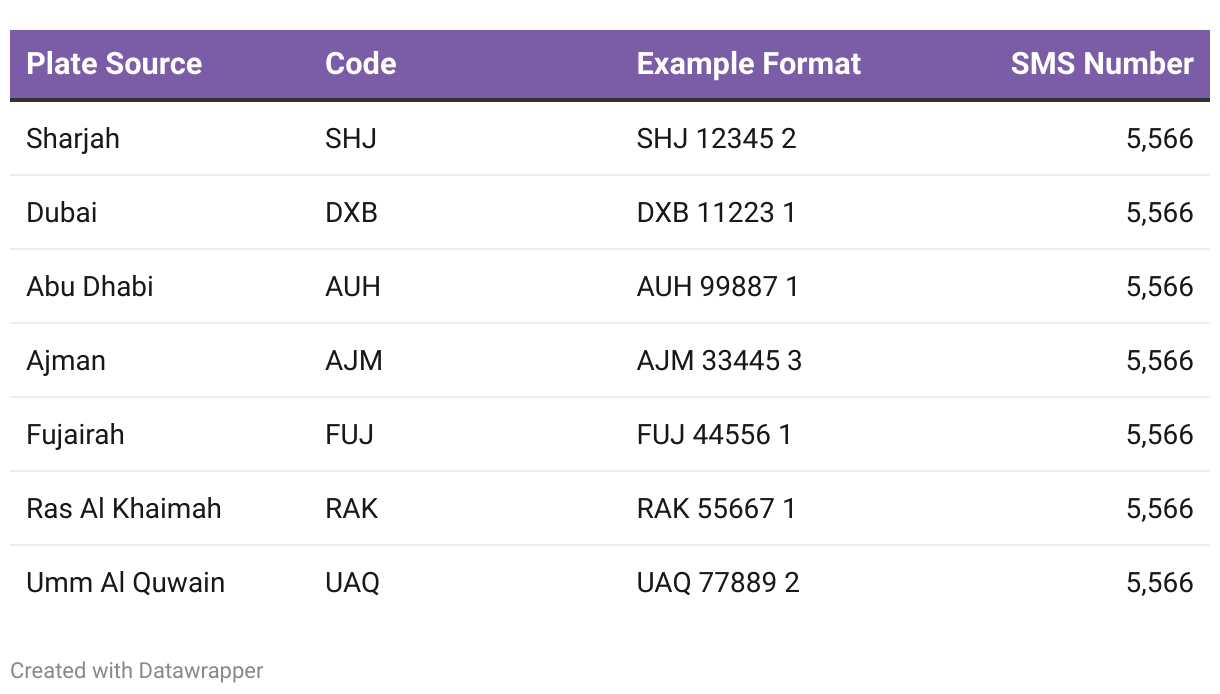Click the SMS Number column header
Image resolution: width=1220 pixels, height=694 pixels.
[1102, 64]
